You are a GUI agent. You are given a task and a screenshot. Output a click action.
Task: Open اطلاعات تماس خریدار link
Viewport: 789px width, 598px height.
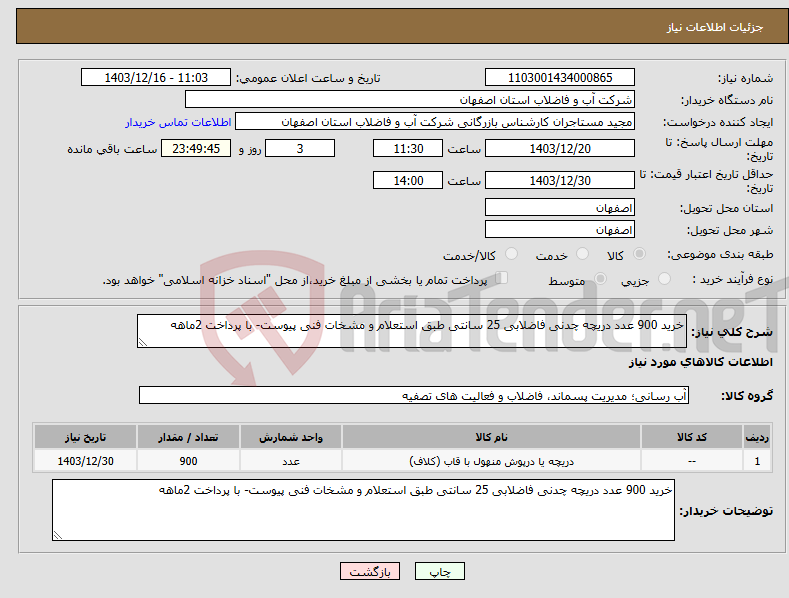[178, 122]
